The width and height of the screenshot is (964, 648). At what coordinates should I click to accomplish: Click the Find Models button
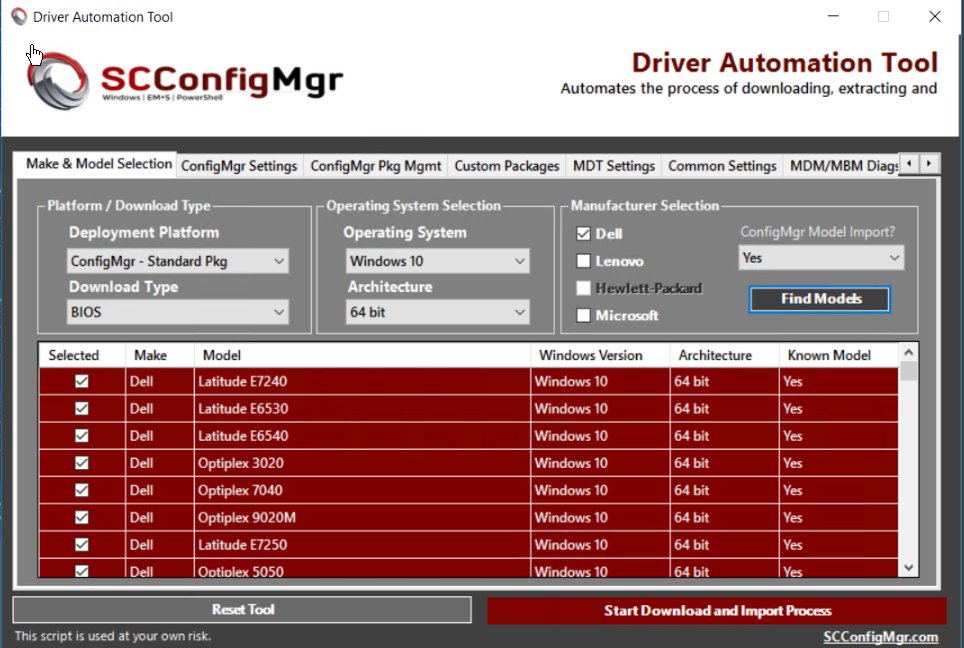click(x=820, y=299)
